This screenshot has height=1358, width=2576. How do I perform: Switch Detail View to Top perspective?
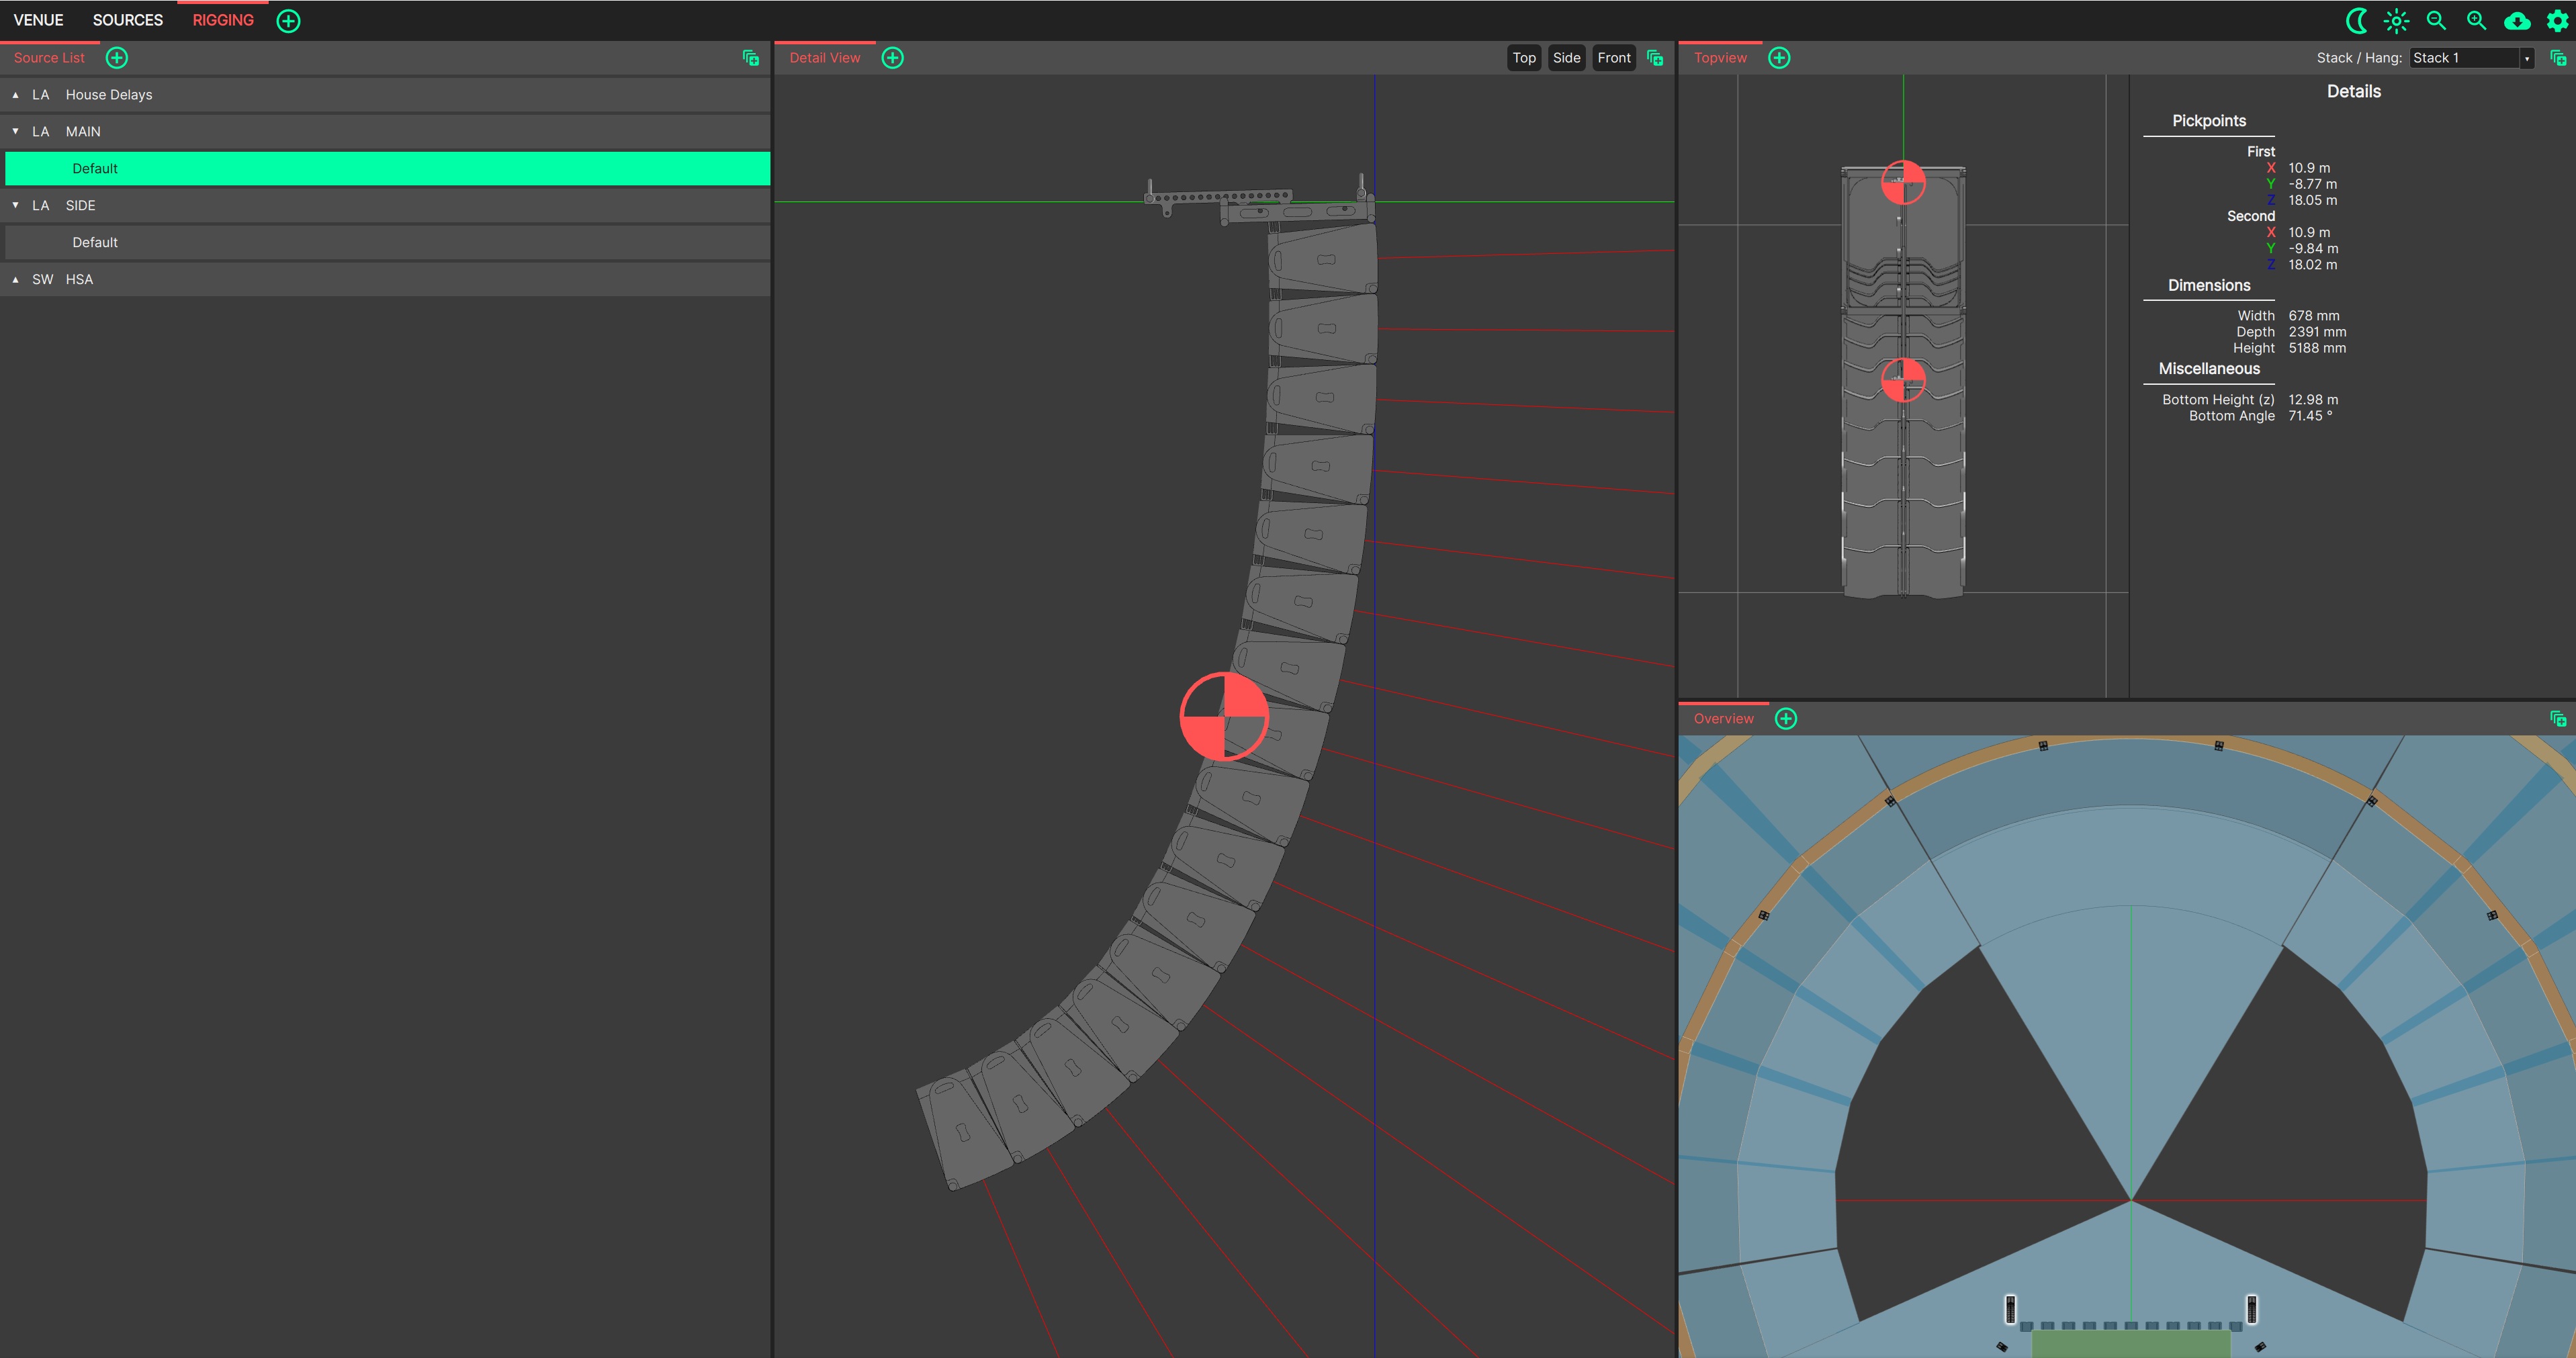click(x=1523, y=57)
